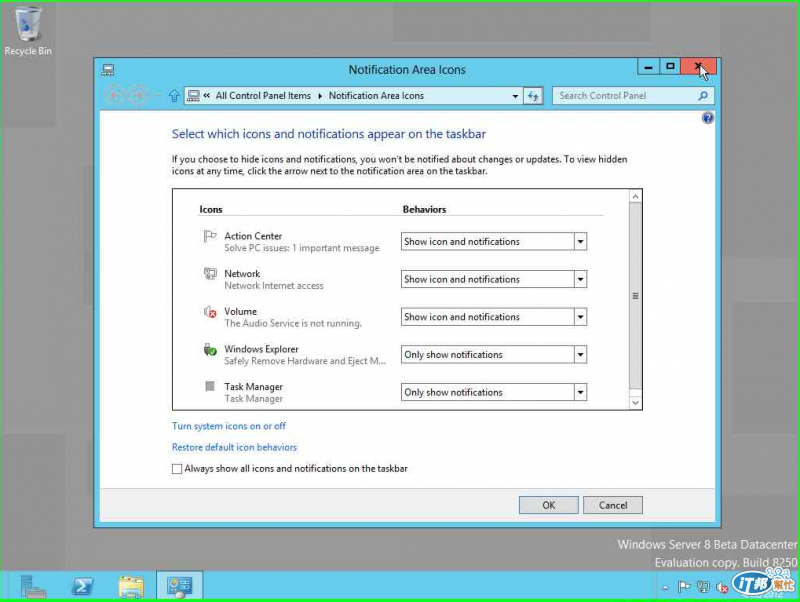Click the Cancel button
The height and width of the screenshot is (602, 800).
coord(613,505)
